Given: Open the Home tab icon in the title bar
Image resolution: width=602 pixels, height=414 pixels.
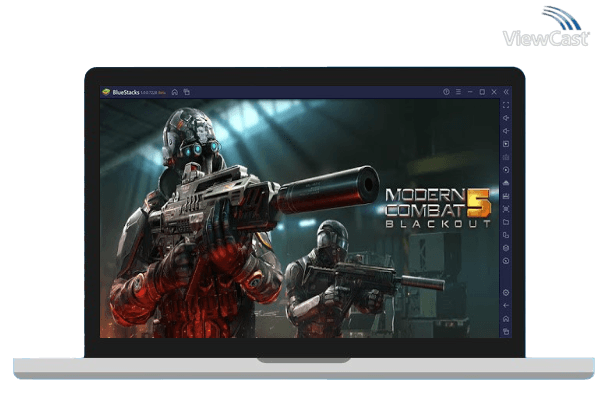Looking at the screenshot, I should (x=175, y=92).
